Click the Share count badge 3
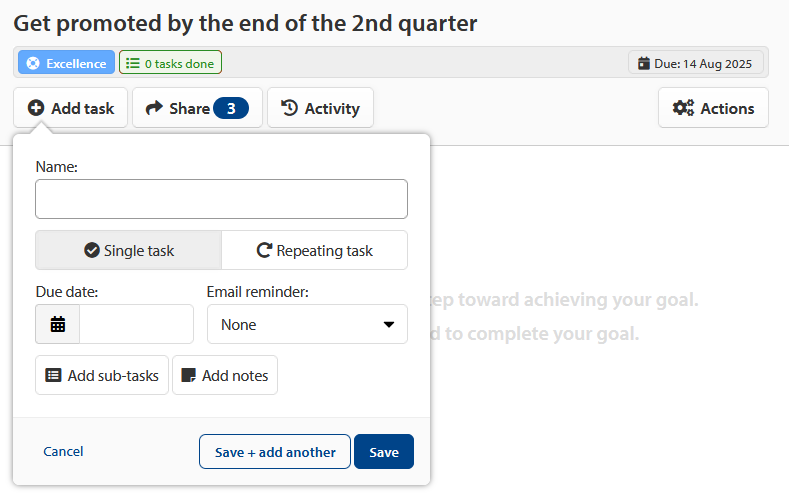 tap(231, 108)
